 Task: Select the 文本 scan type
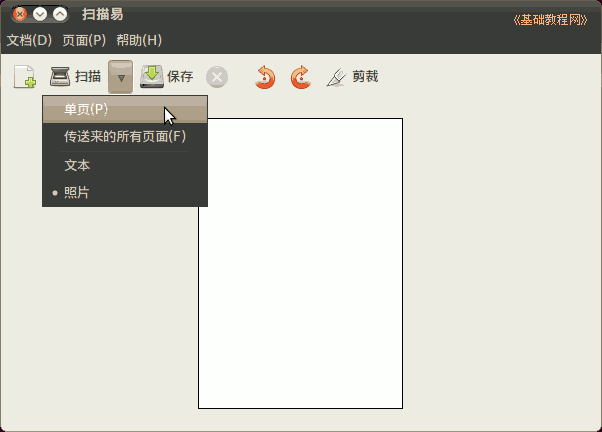pyautogui.click(x=125, y=165)
